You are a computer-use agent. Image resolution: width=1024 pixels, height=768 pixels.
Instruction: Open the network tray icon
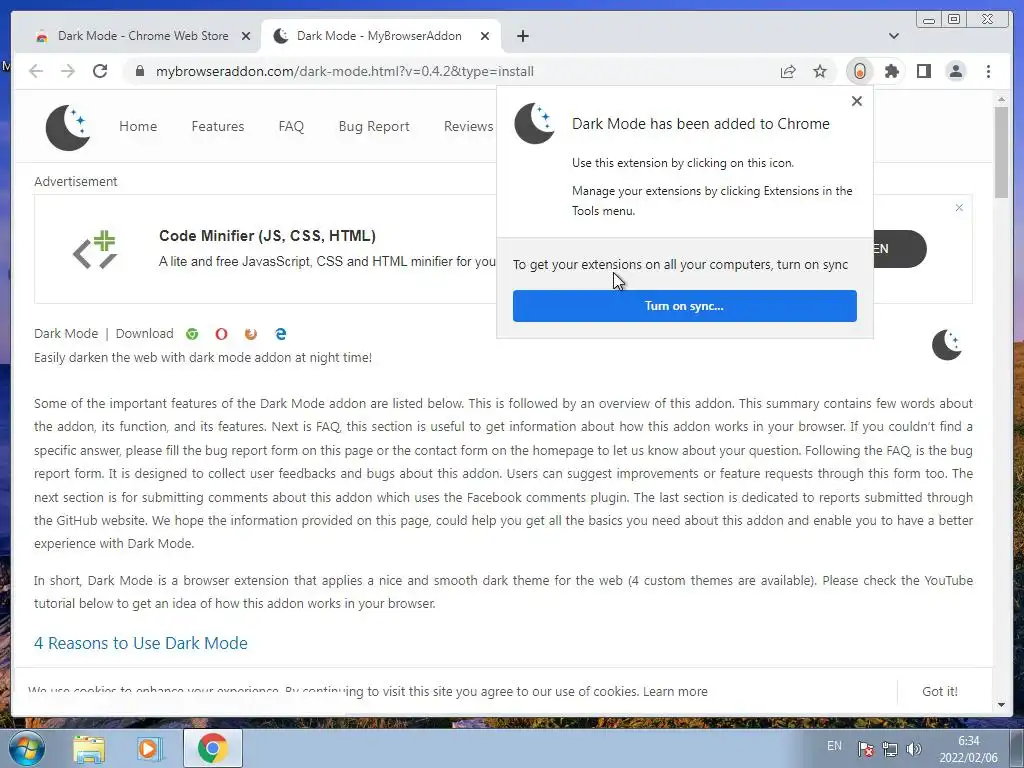click(x=889, y=749)
